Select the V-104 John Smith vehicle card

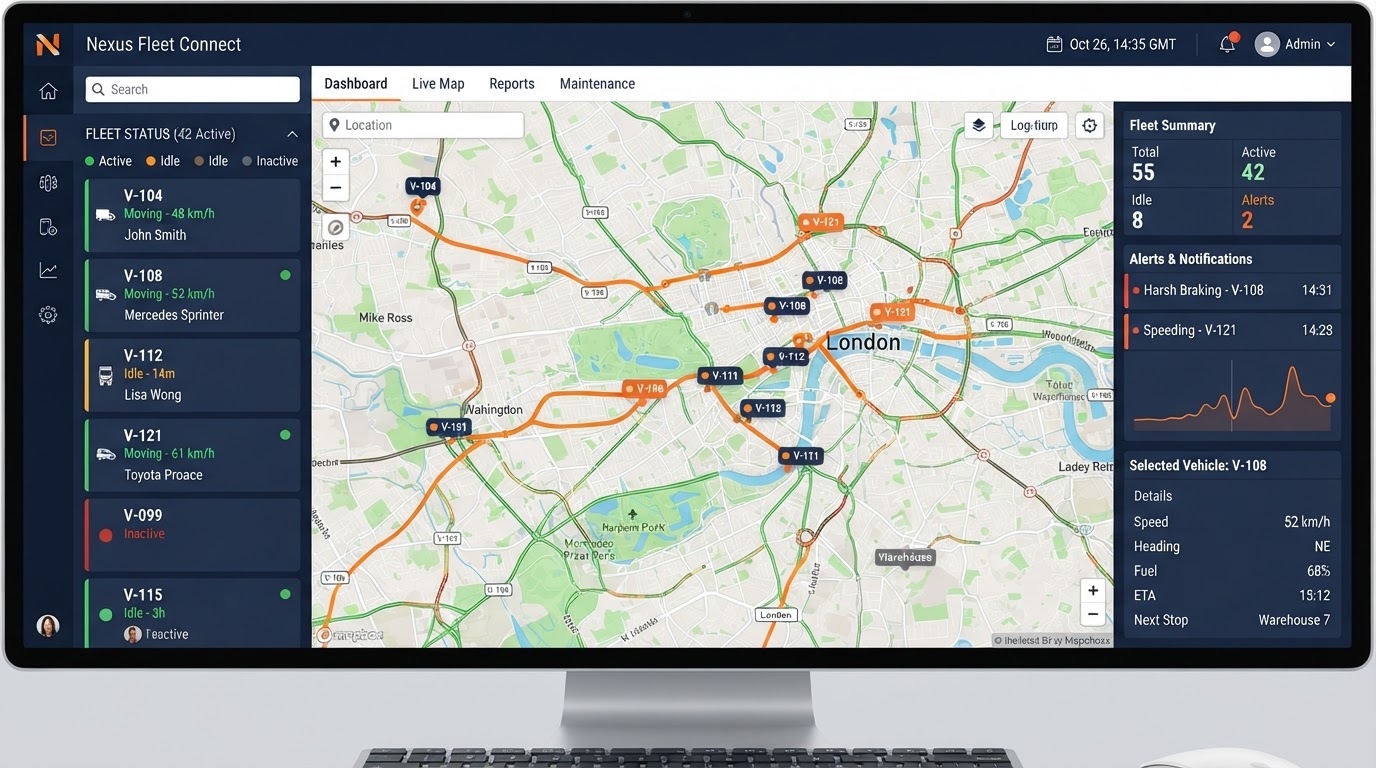[x=192, y=215]
